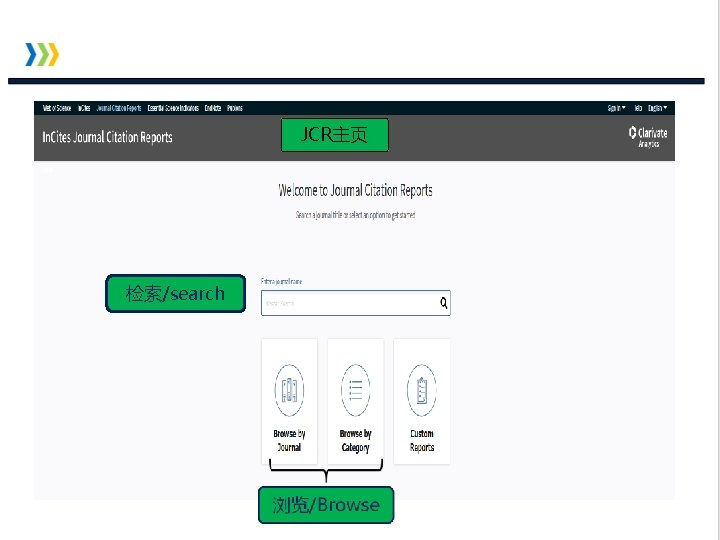This screenshot has height=540, width=720.
Task: Click the magnifying glass search icon
Action: pos(444,303)
